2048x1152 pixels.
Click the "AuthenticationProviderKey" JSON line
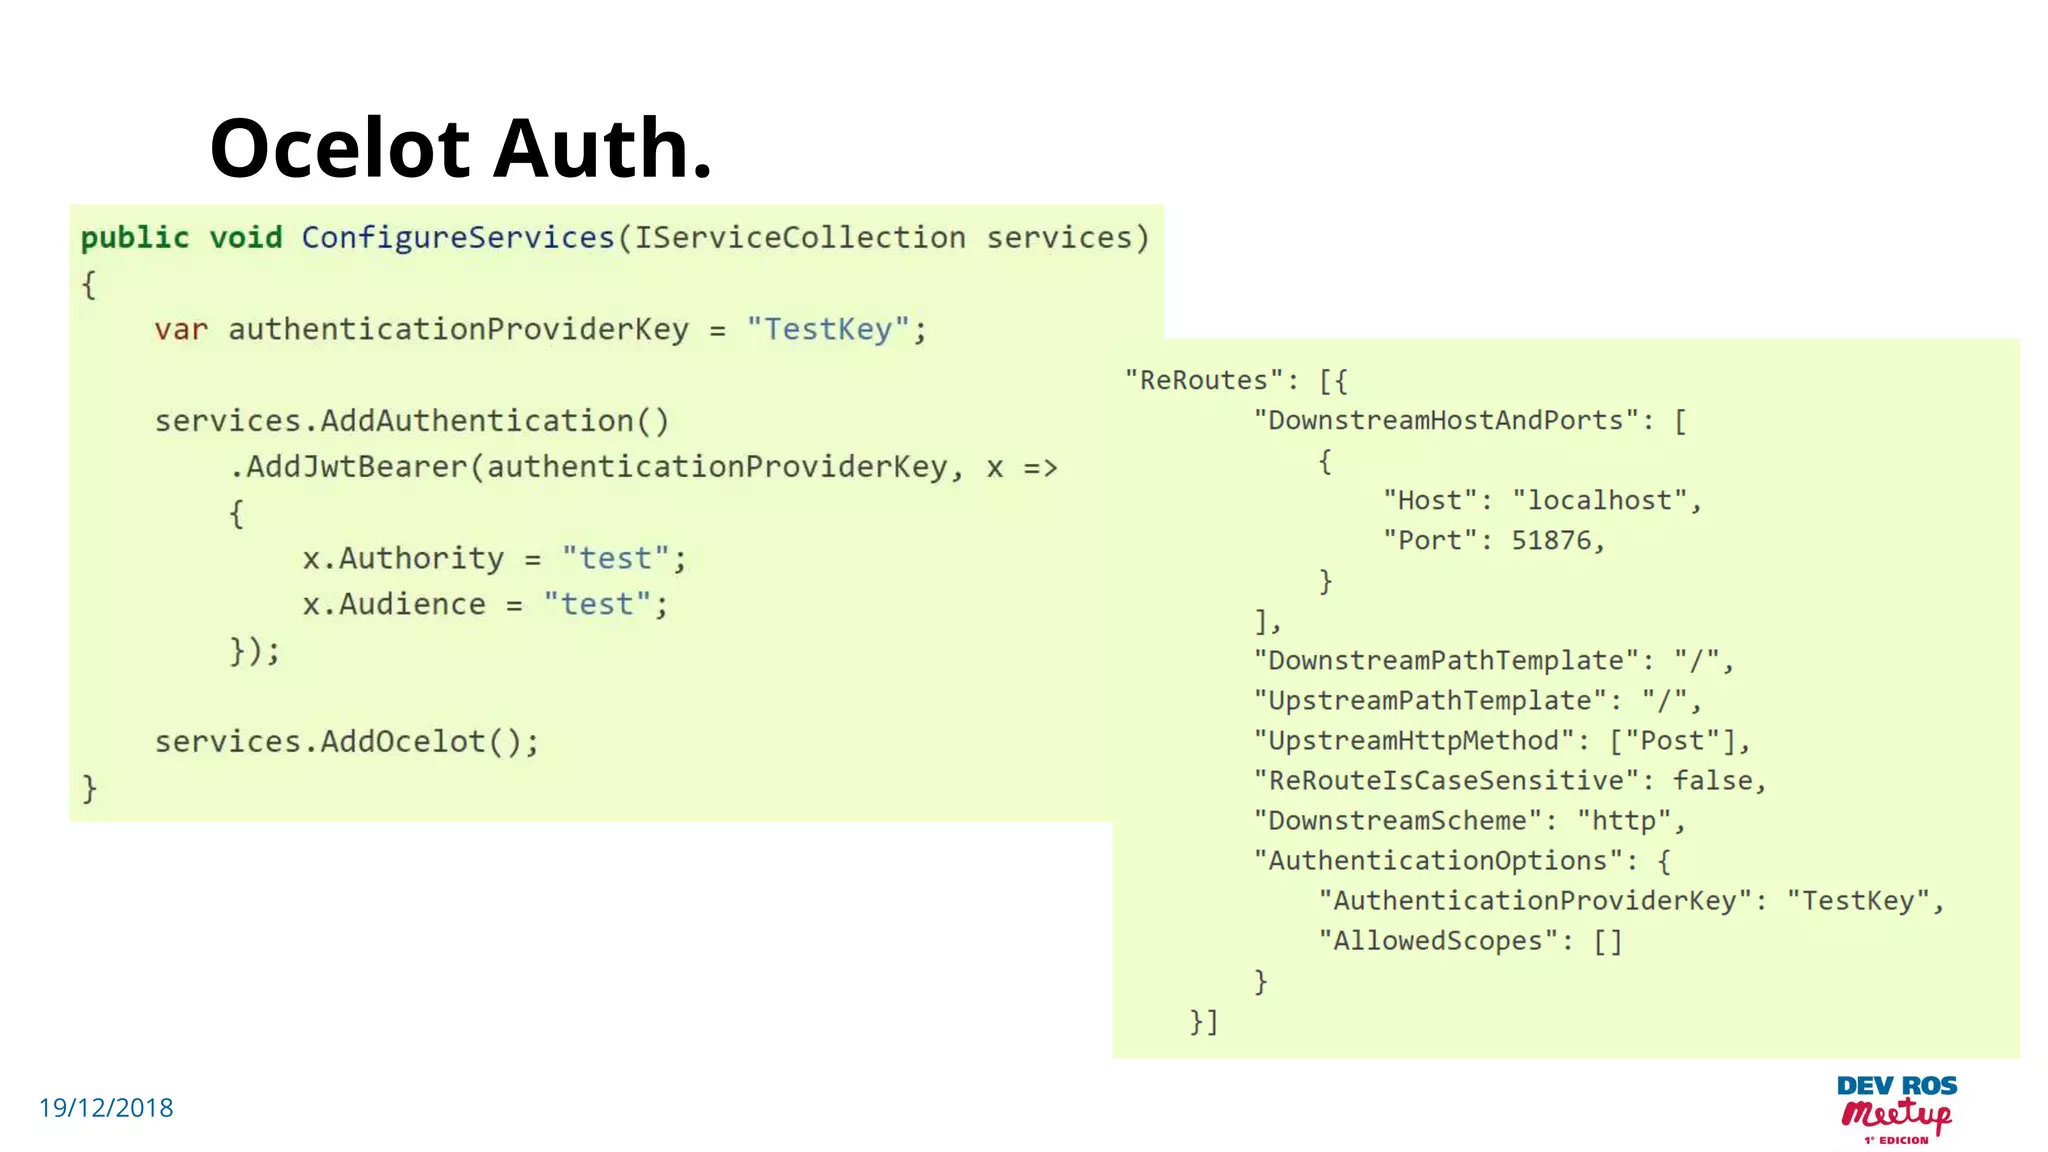pos(1630,900)
